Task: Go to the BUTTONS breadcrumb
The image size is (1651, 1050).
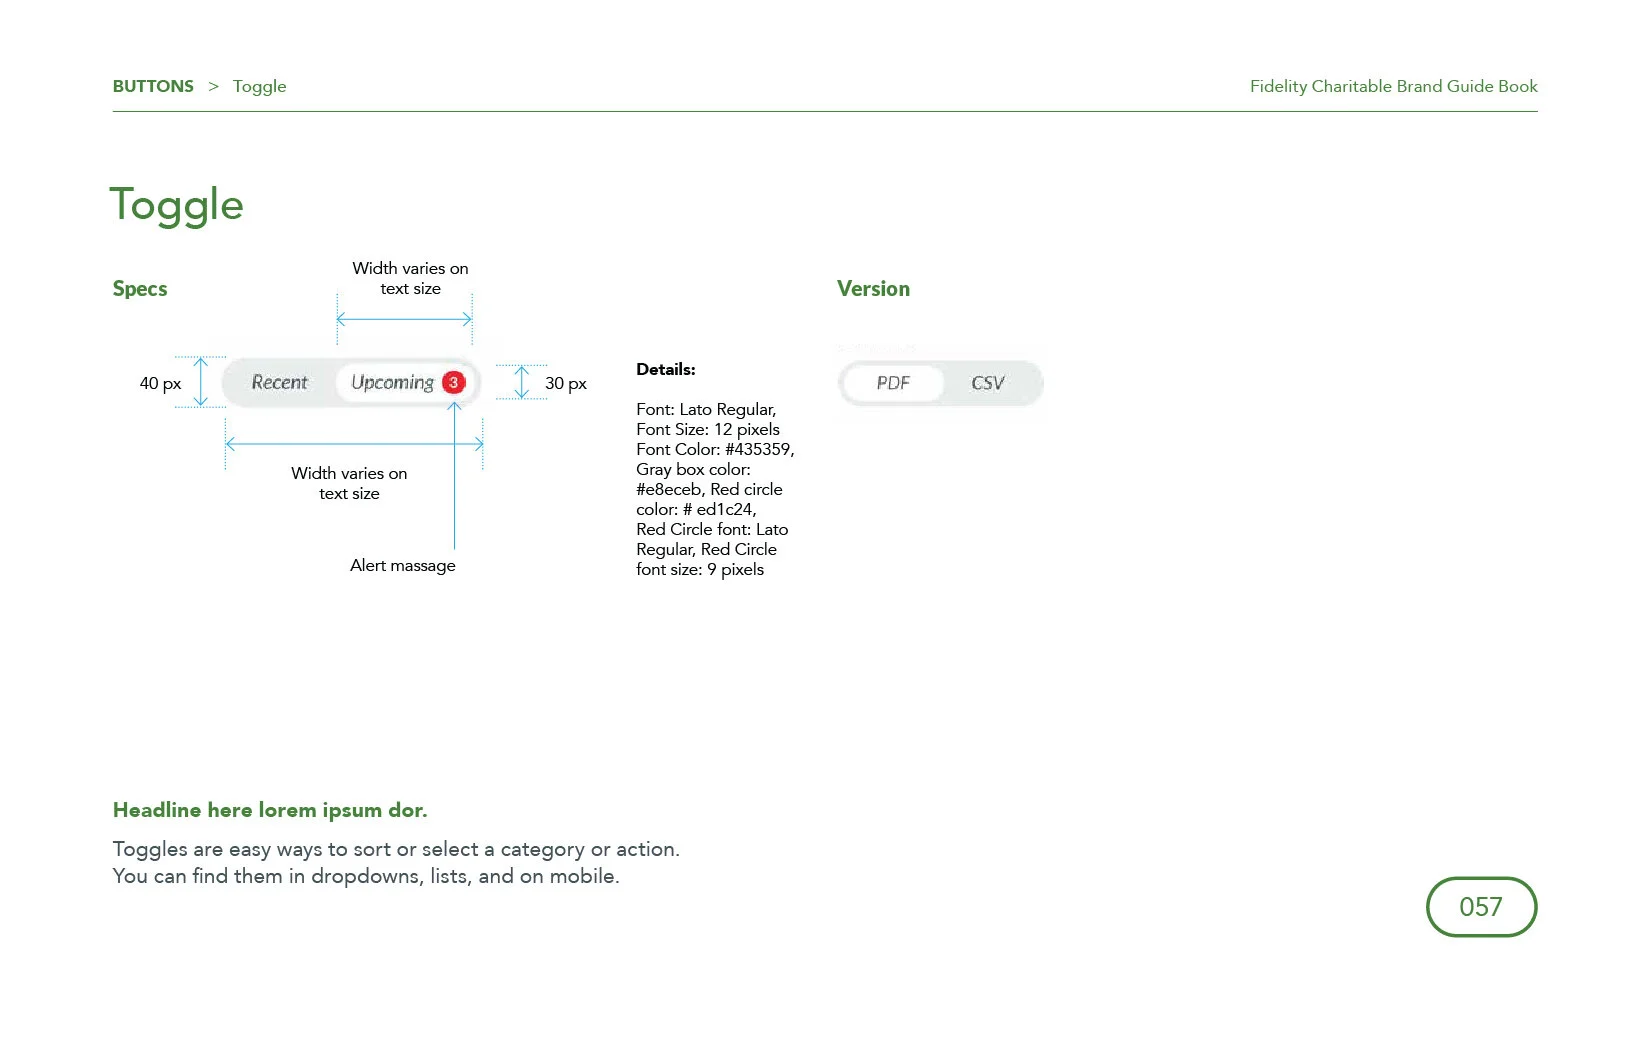Action: click(x=153, y=86)
